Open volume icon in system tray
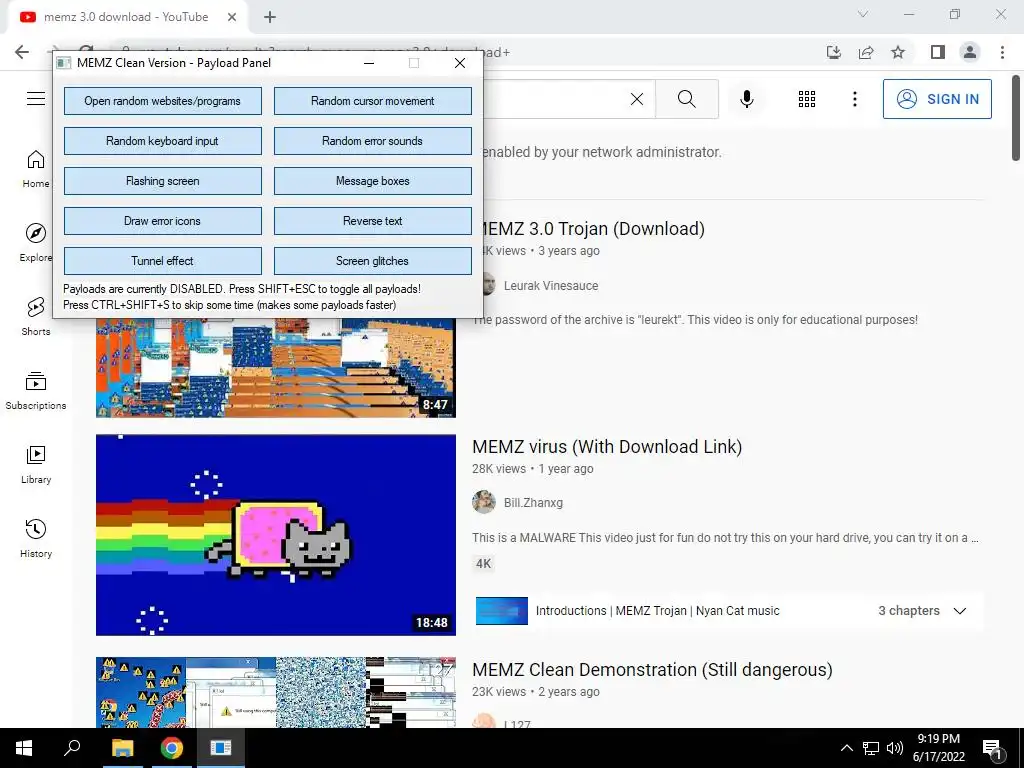Image resolution: width=1024 pixels, height=768 pixels. (x=895, y=748)
